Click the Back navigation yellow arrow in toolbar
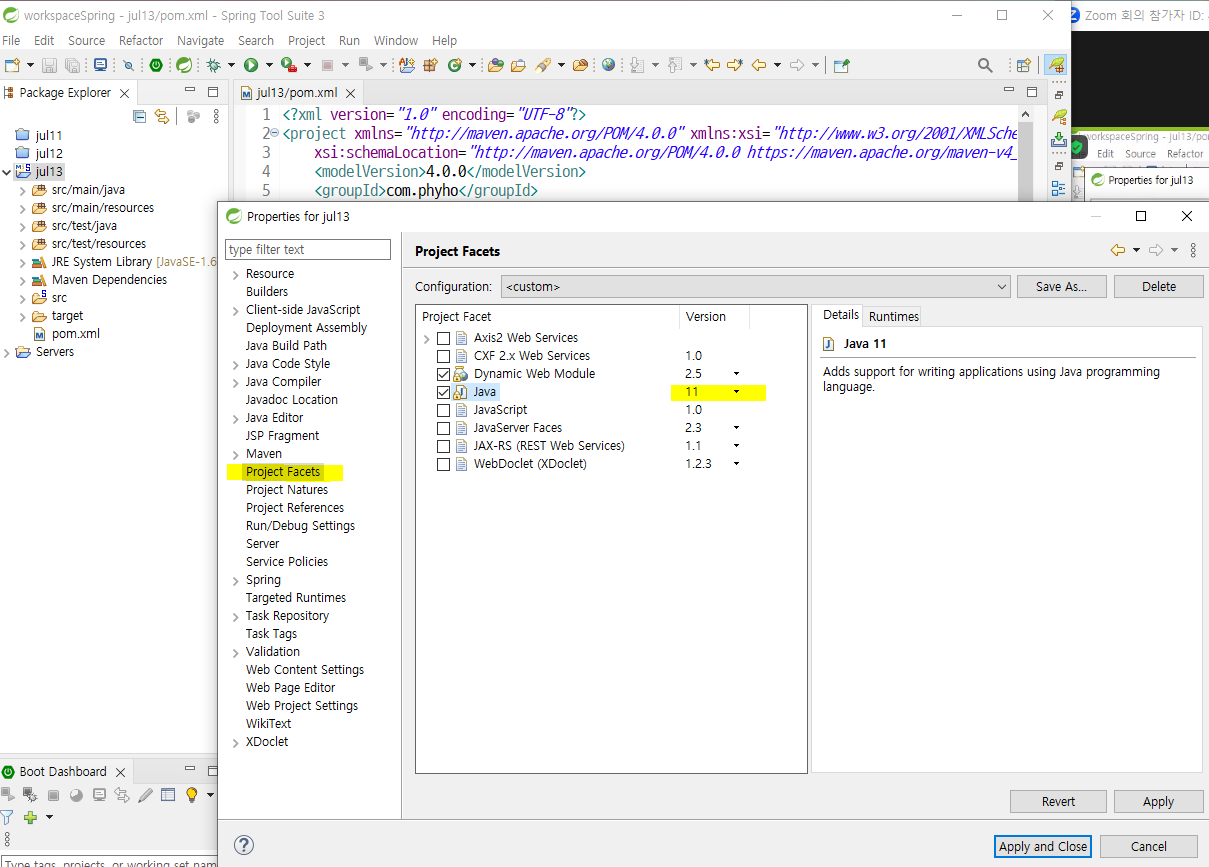The height and width of the screenshot is (867, 1209). [x=759, y=65]
